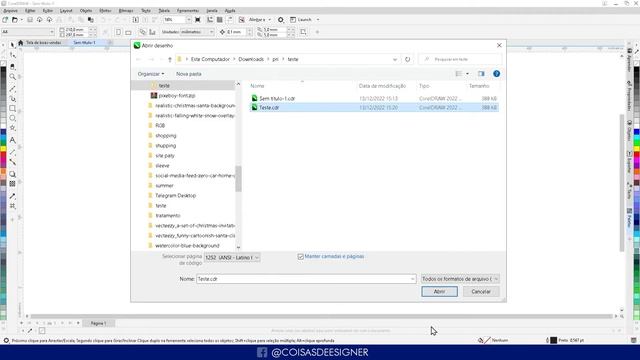Select the Ellipse tool
640x360 pixels.
pyautogui.click(x=13, y=118)
